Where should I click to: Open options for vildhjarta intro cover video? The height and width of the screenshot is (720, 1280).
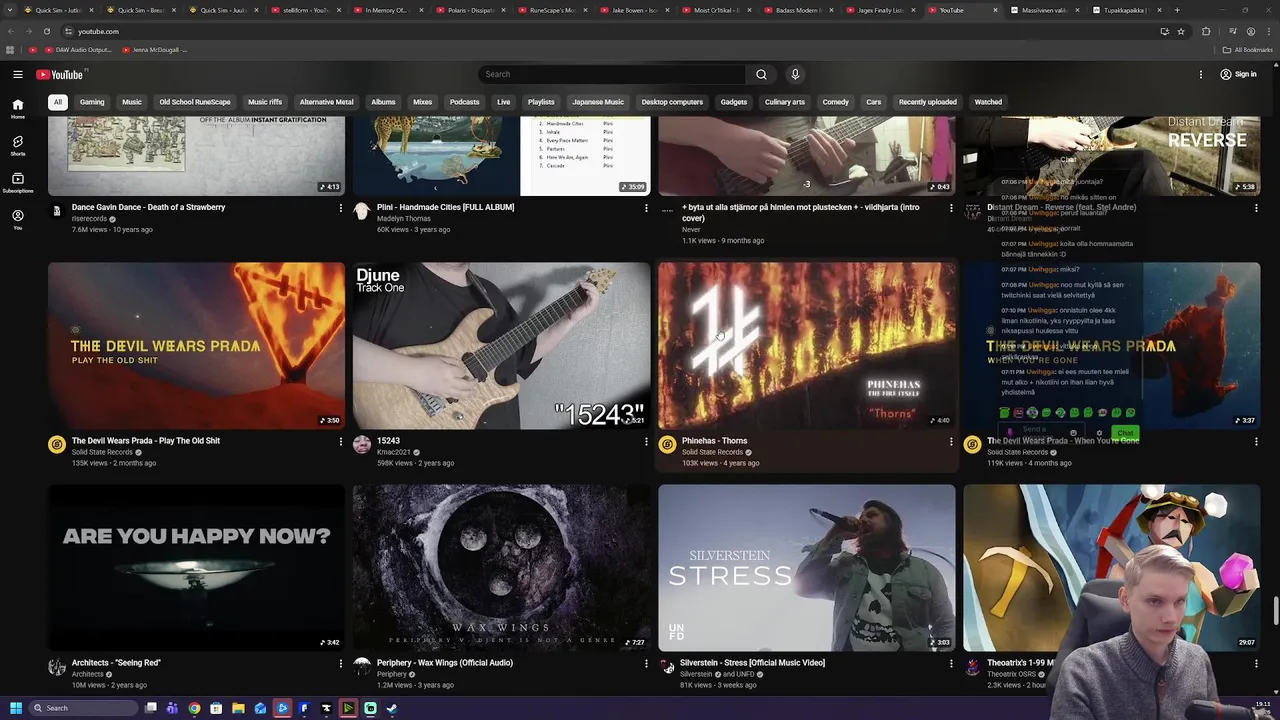click(x=951, y=208)
